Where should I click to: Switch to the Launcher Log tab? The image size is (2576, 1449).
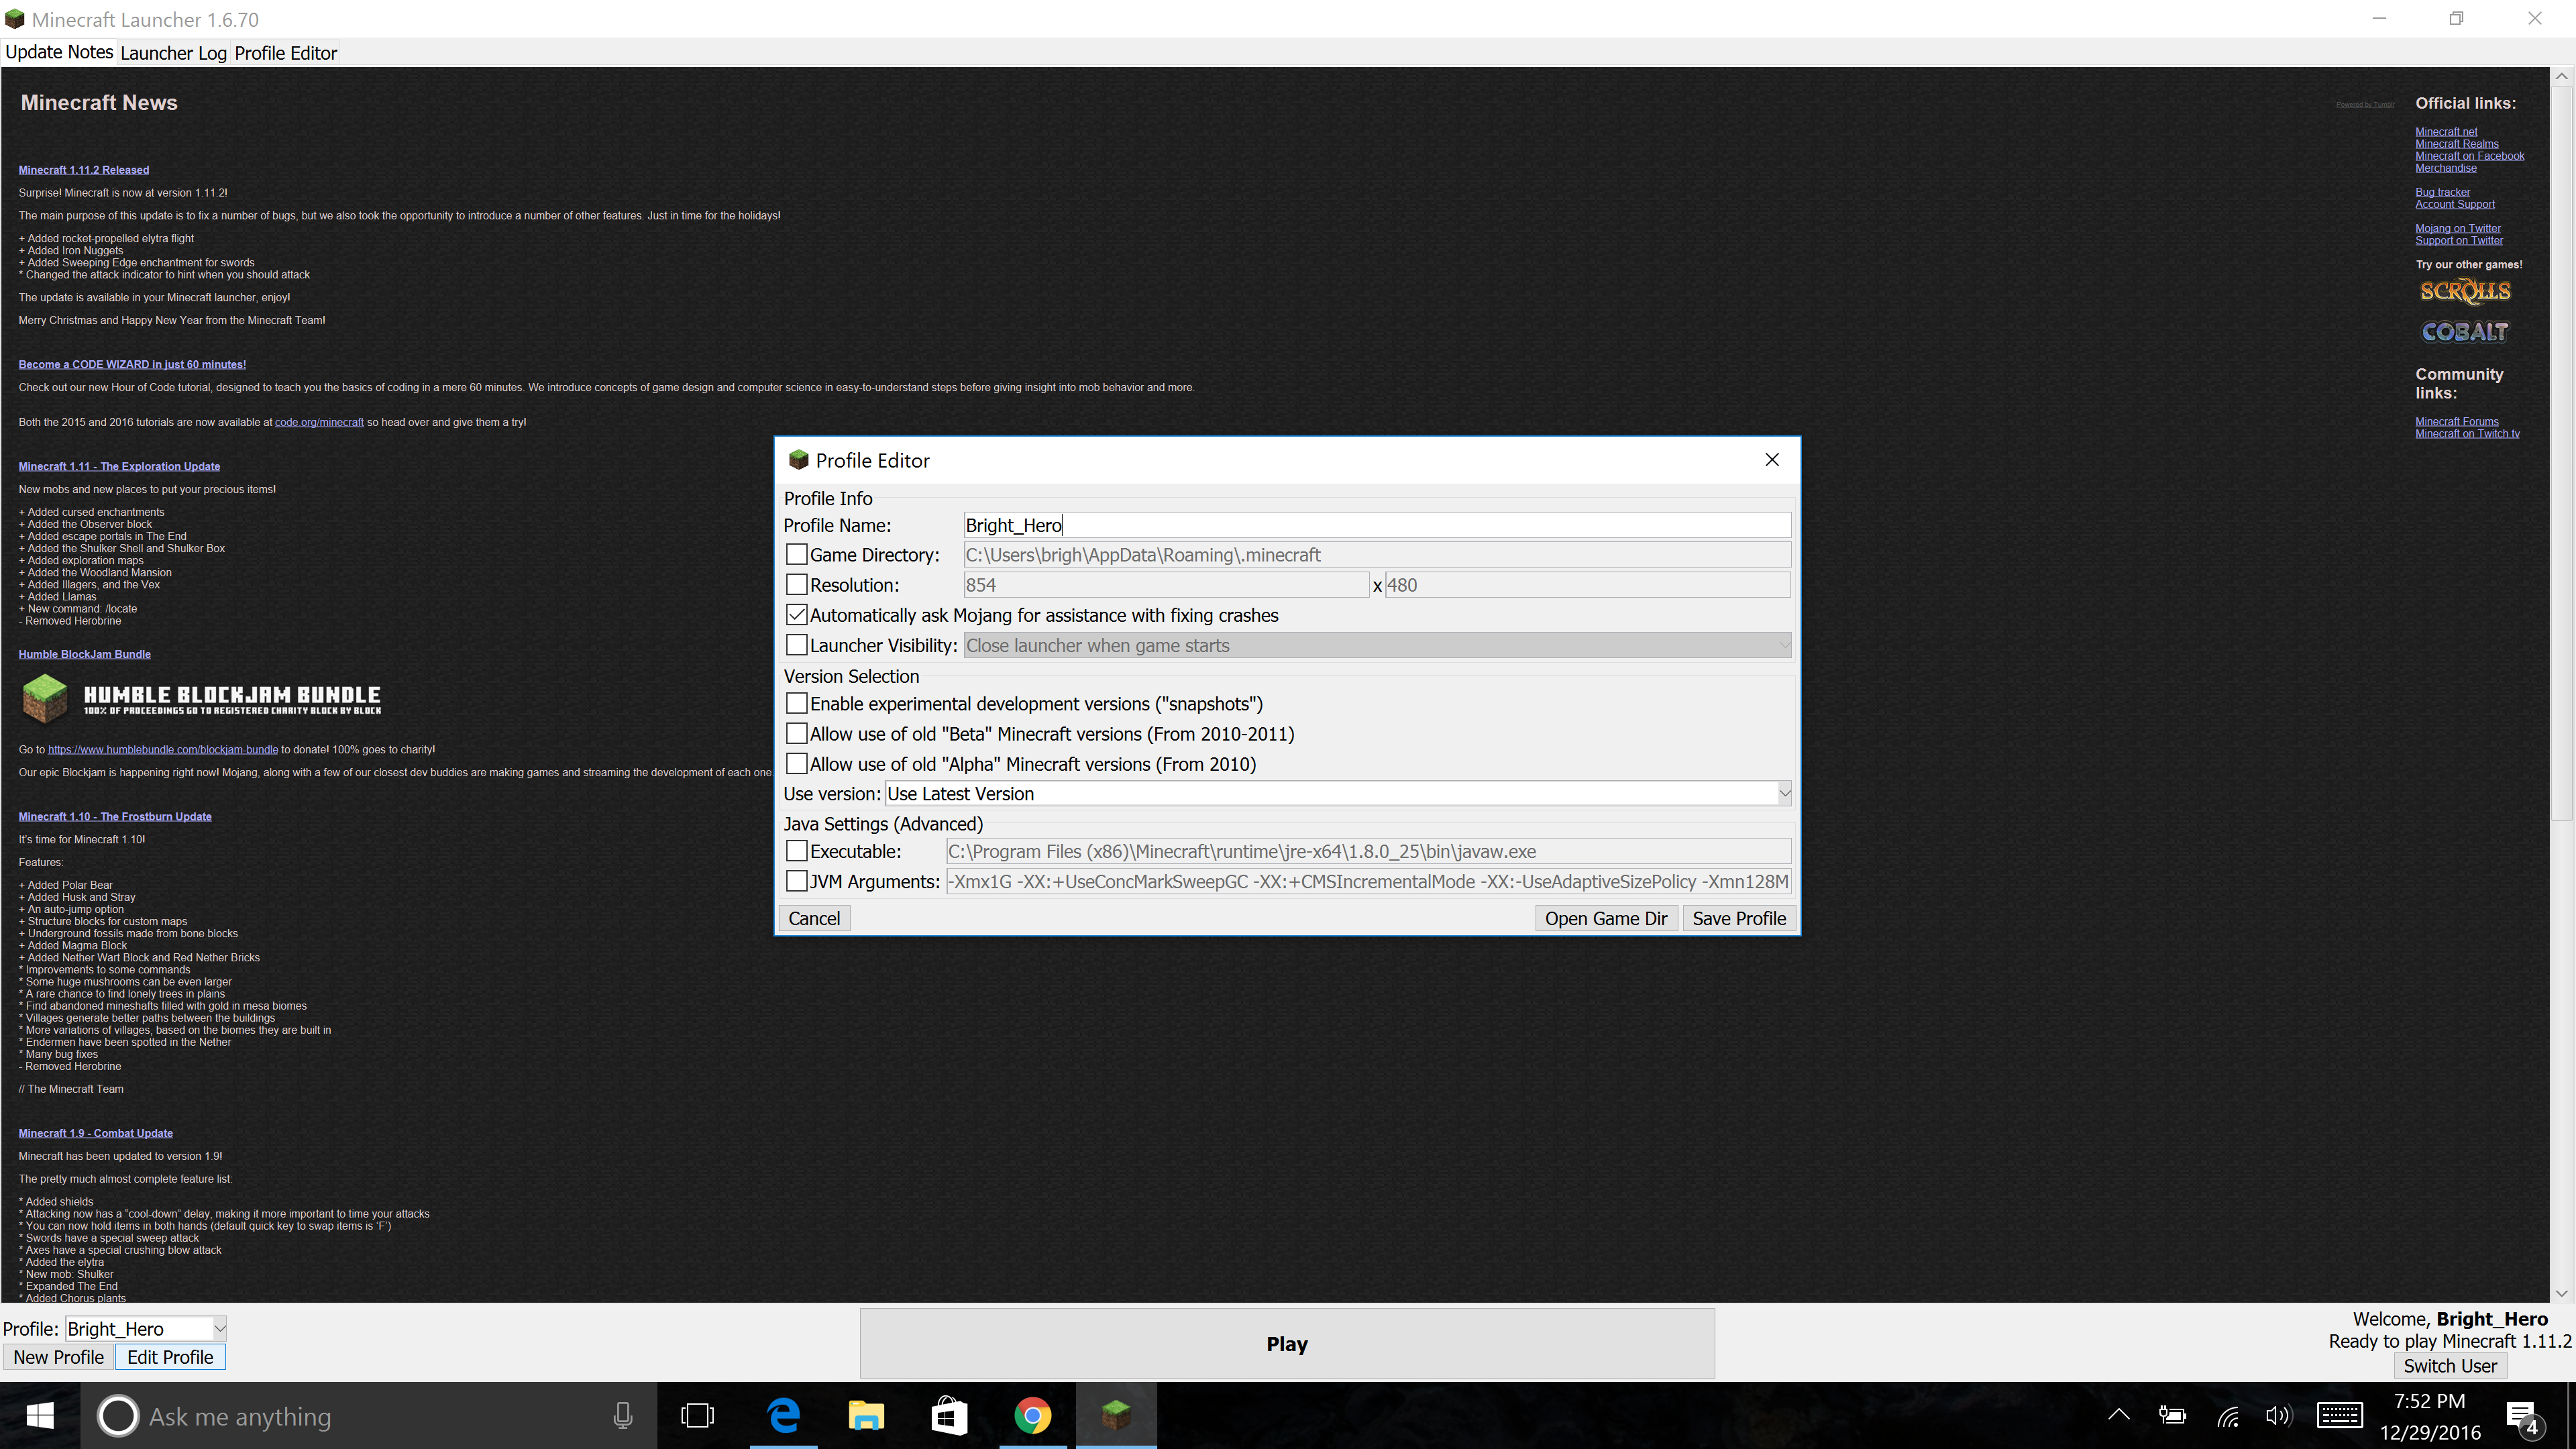[x=173, y=53]
